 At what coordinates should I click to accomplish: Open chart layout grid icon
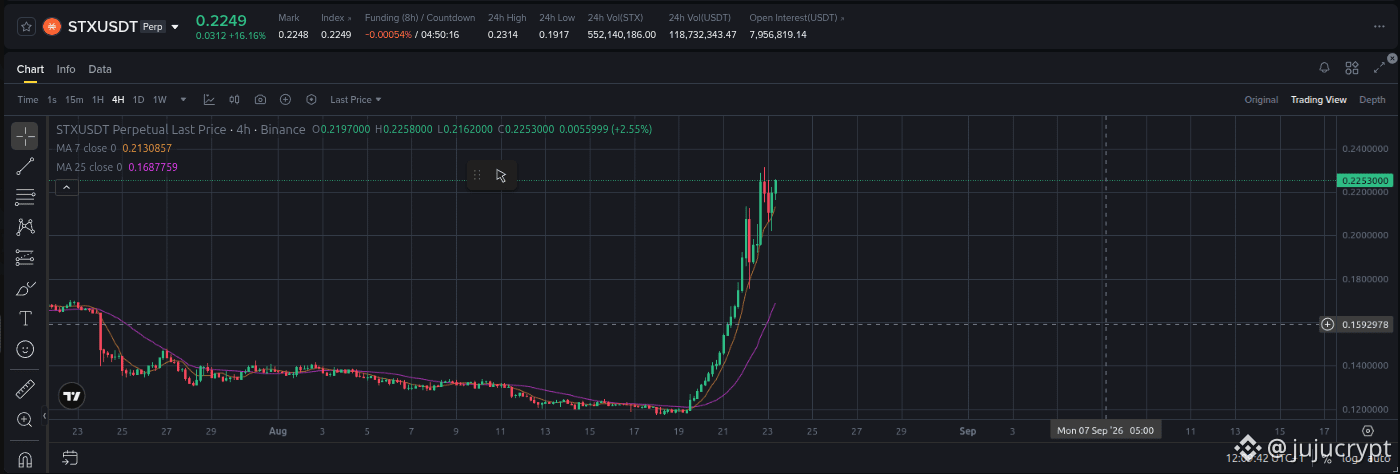click(x=1352, y=68)
